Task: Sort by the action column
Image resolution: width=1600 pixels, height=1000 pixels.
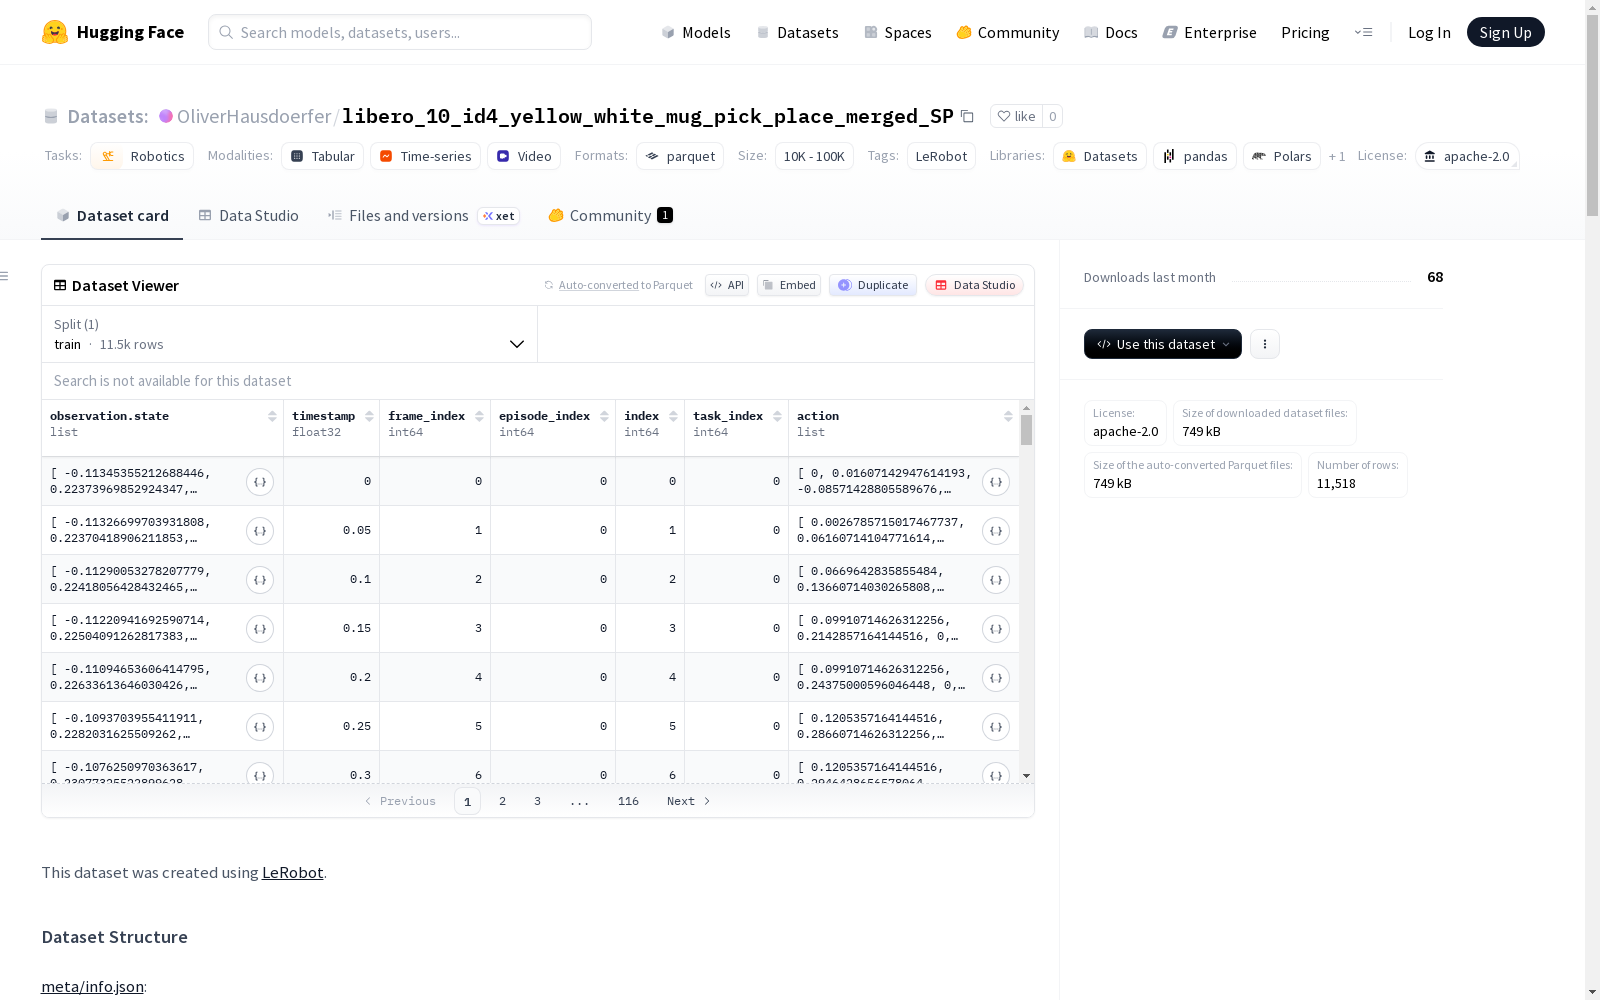Action: pos(1008,416)
